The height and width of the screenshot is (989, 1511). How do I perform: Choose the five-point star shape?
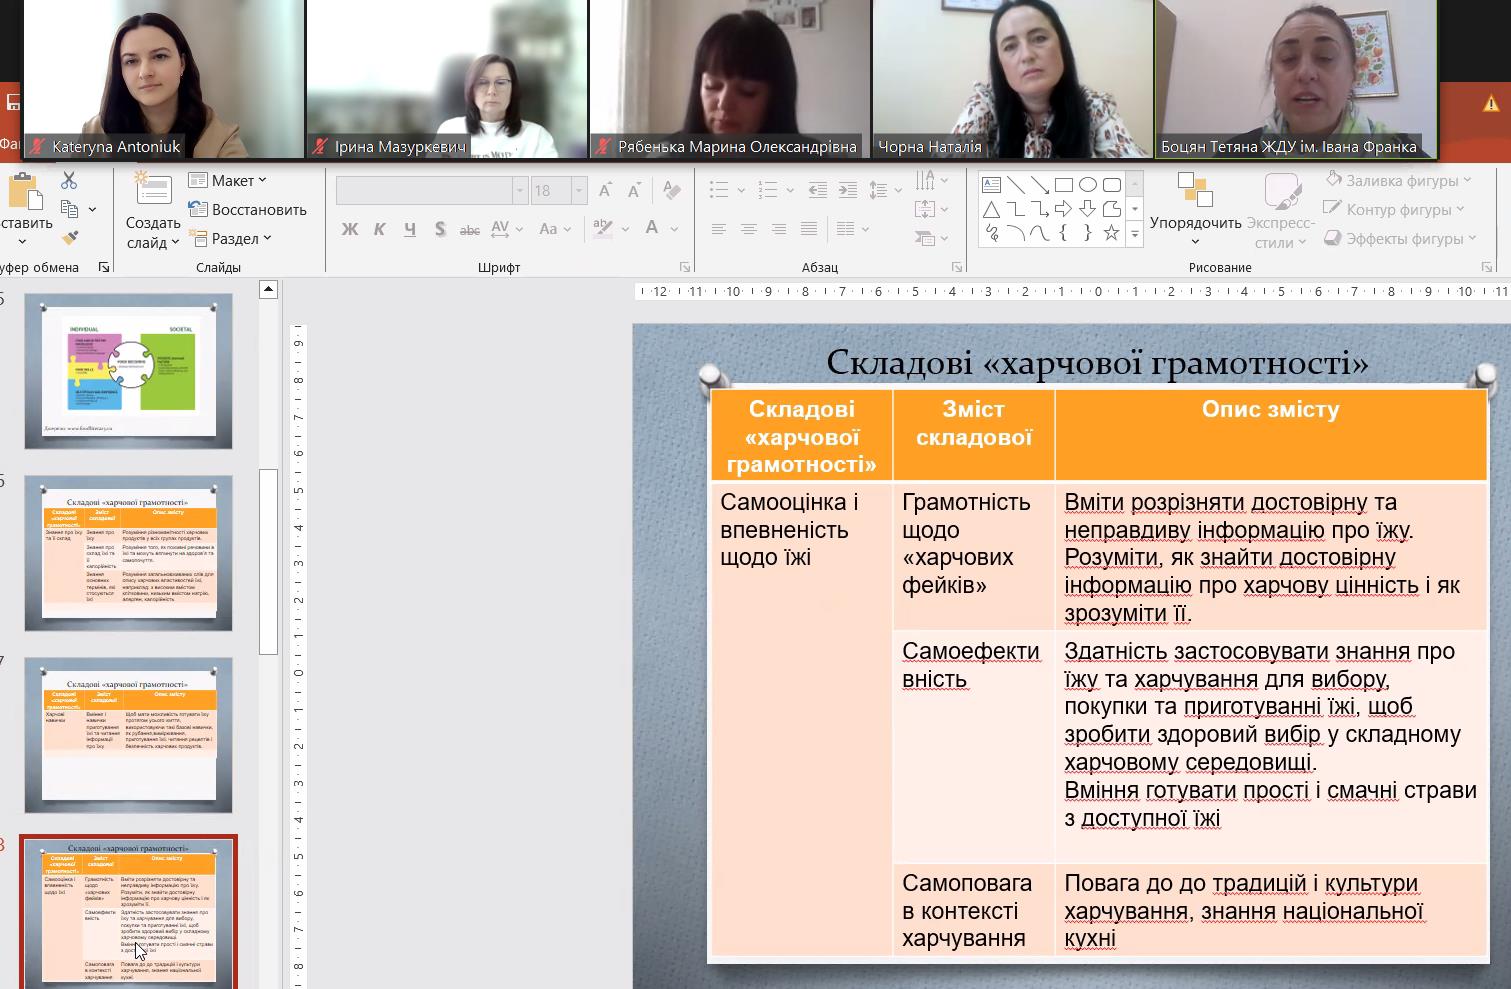(1111, 233)
